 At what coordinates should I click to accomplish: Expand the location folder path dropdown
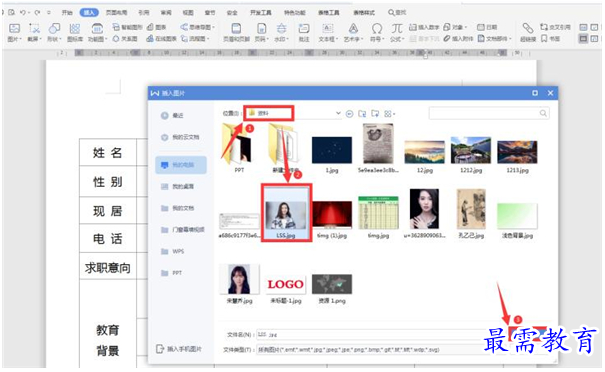pyautogui.click(x=338, y=113)
